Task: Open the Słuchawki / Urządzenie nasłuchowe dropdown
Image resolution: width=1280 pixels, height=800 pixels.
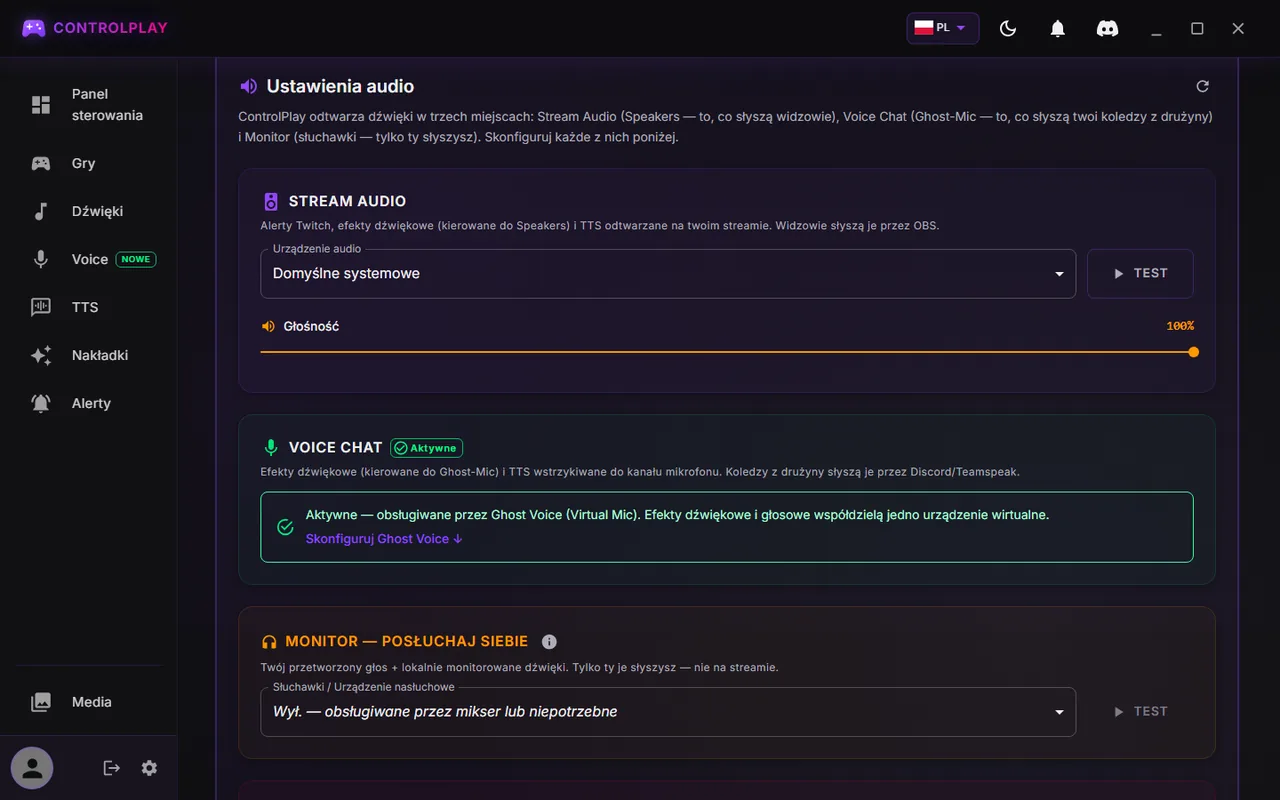Action: 668,712
